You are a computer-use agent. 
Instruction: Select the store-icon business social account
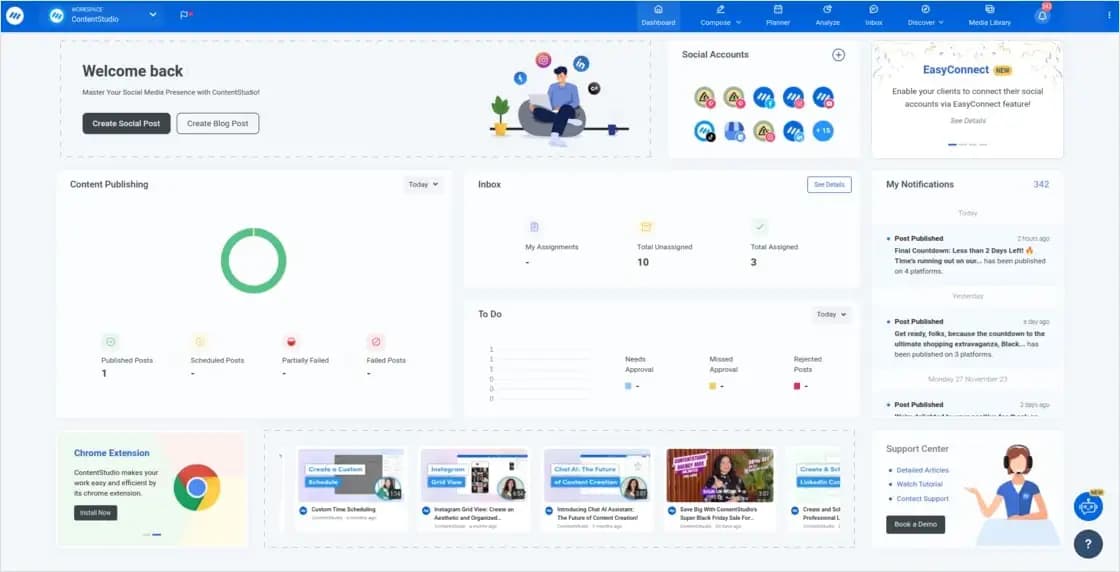(x=734, y=131)
